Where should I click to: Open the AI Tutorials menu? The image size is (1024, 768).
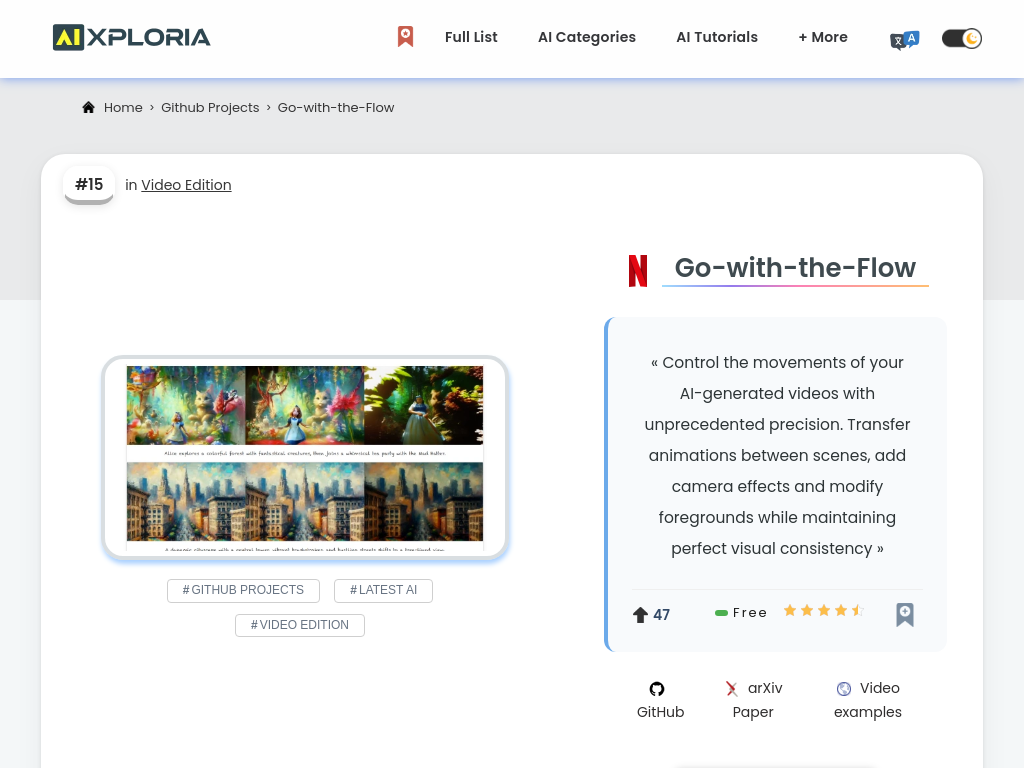tap(716, 37)
